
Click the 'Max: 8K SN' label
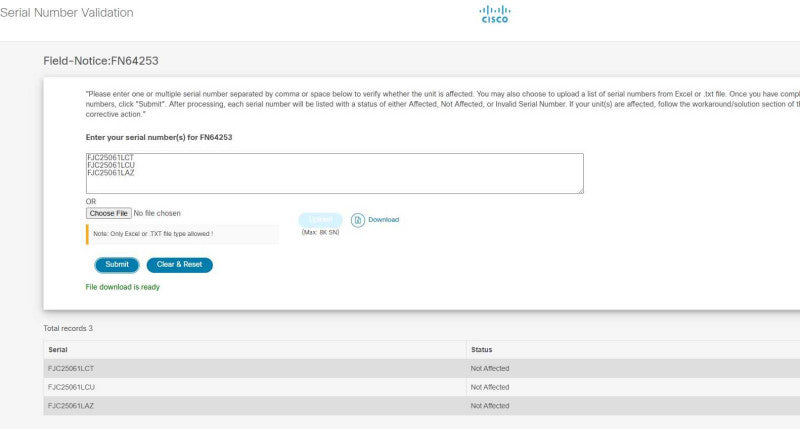320,232
